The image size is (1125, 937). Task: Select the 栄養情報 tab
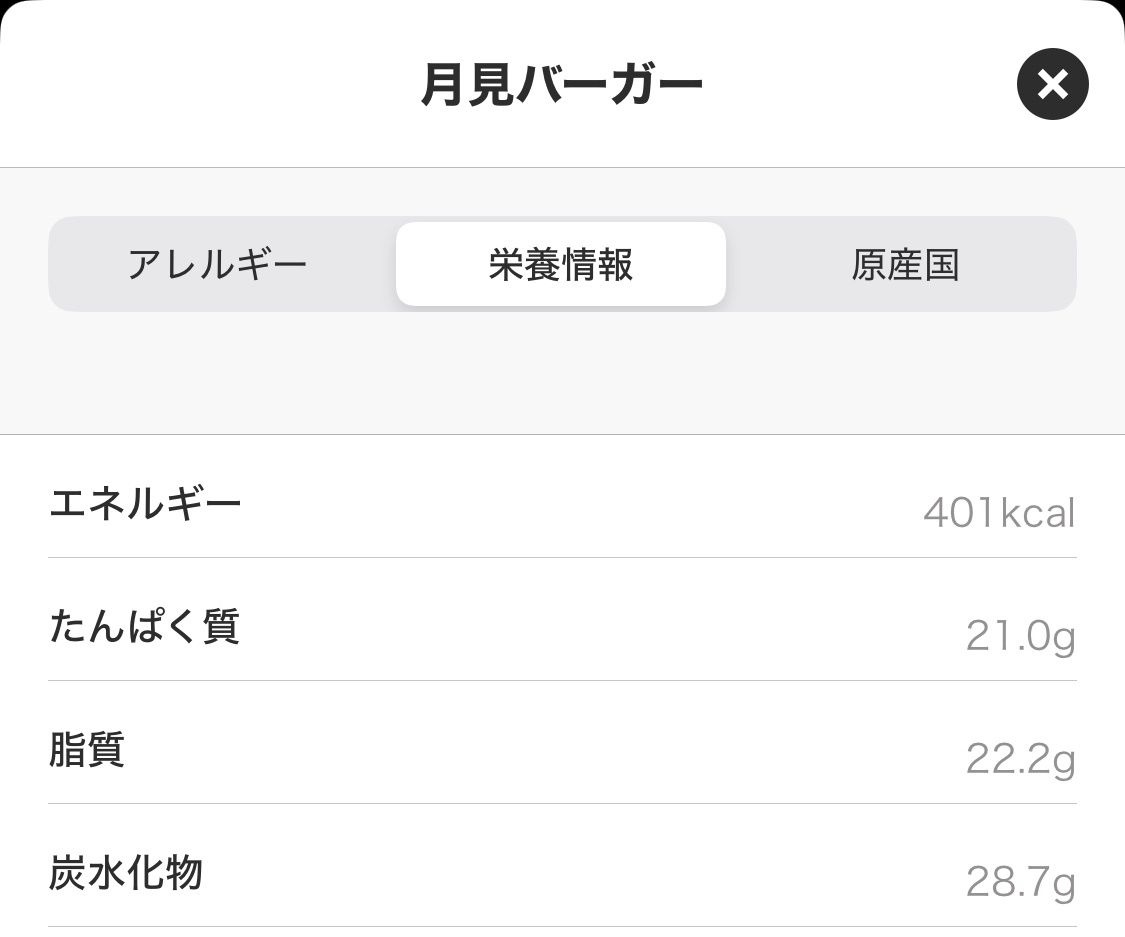point(561,265)
